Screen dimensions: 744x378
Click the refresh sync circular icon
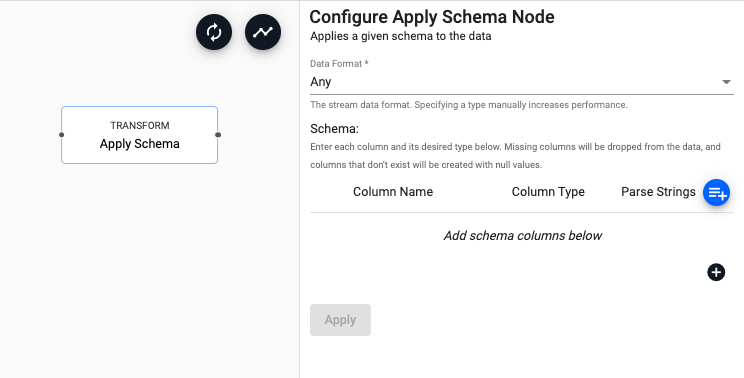[214, 32]
